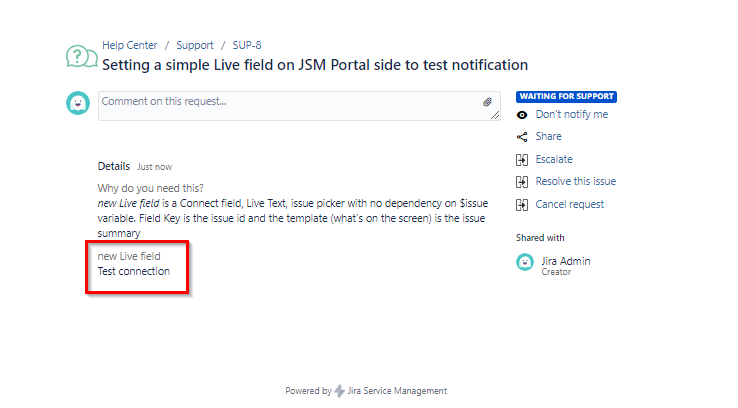Click the commenter avatar beside comment box
This screenshot has height=408, width=738.
click(x=78, y=103)
